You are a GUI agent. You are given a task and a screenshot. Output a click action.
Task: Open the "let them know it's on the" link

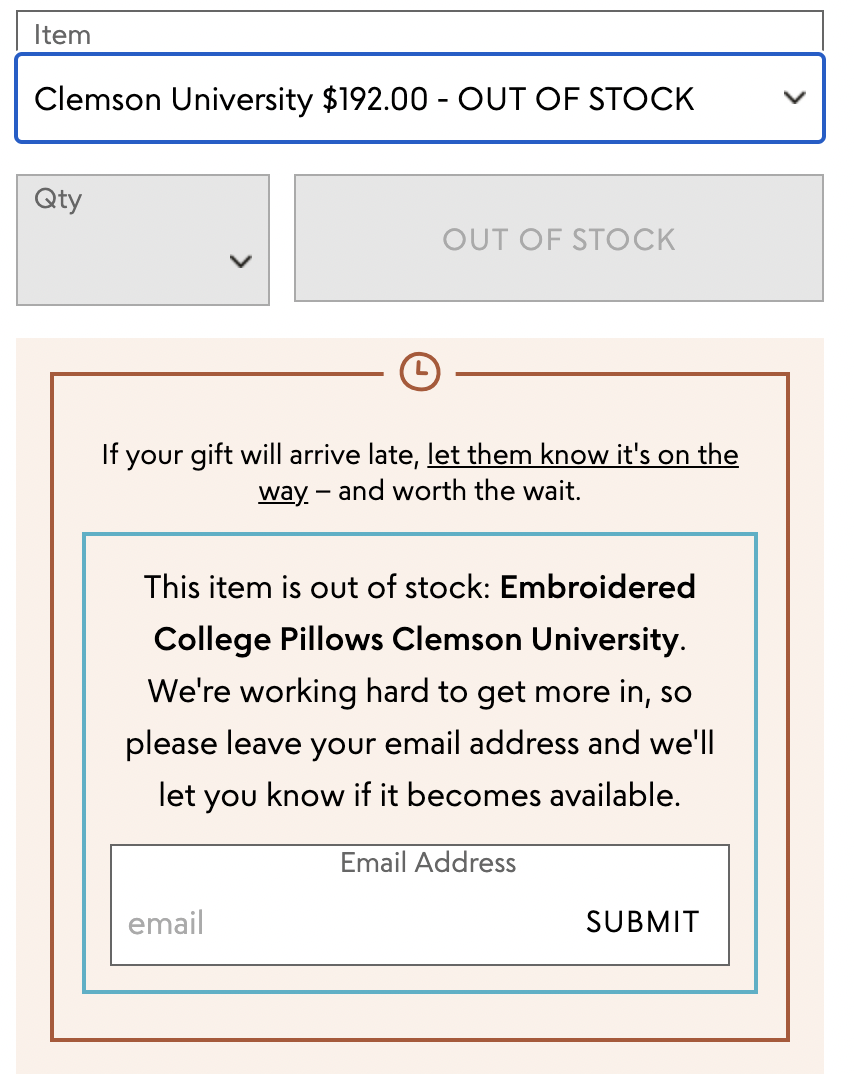coord(583,454)
